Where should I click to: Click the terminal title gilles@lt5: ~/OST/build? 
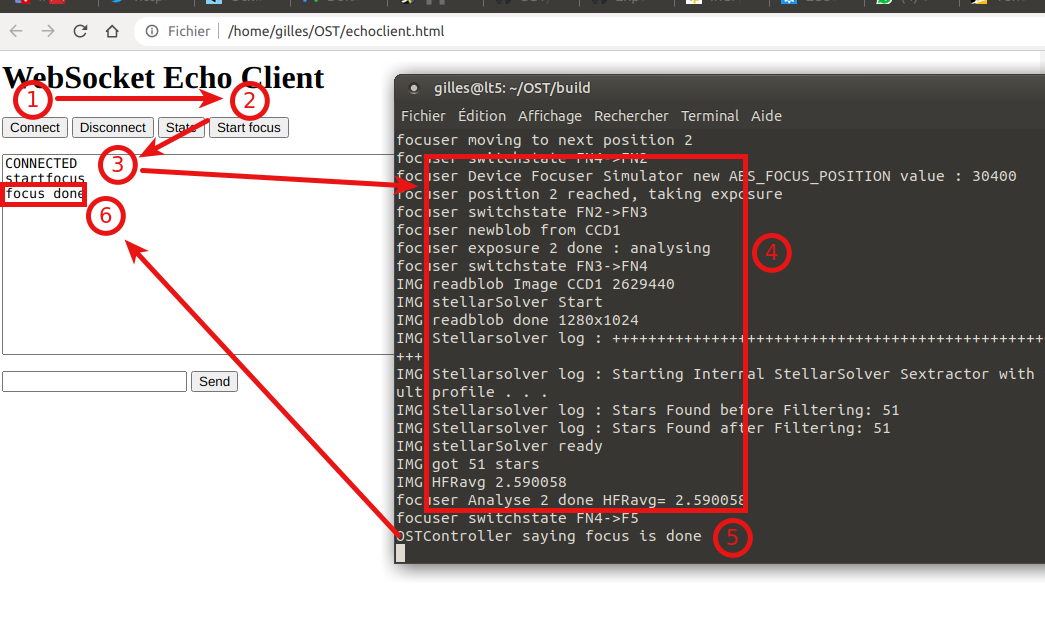[x=512, y=88]
